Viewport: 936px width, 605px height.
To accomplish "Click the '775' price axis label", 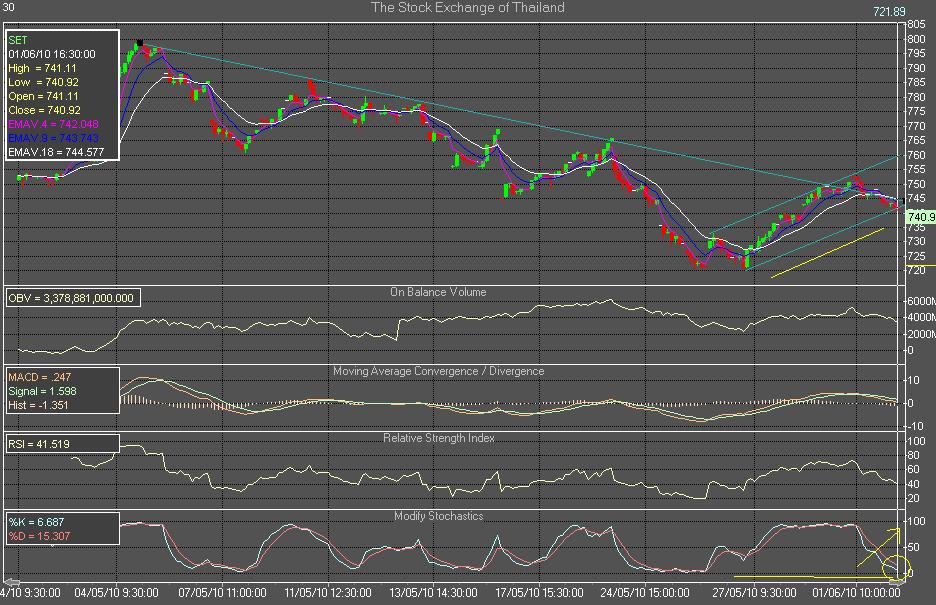I will [917, 111].
